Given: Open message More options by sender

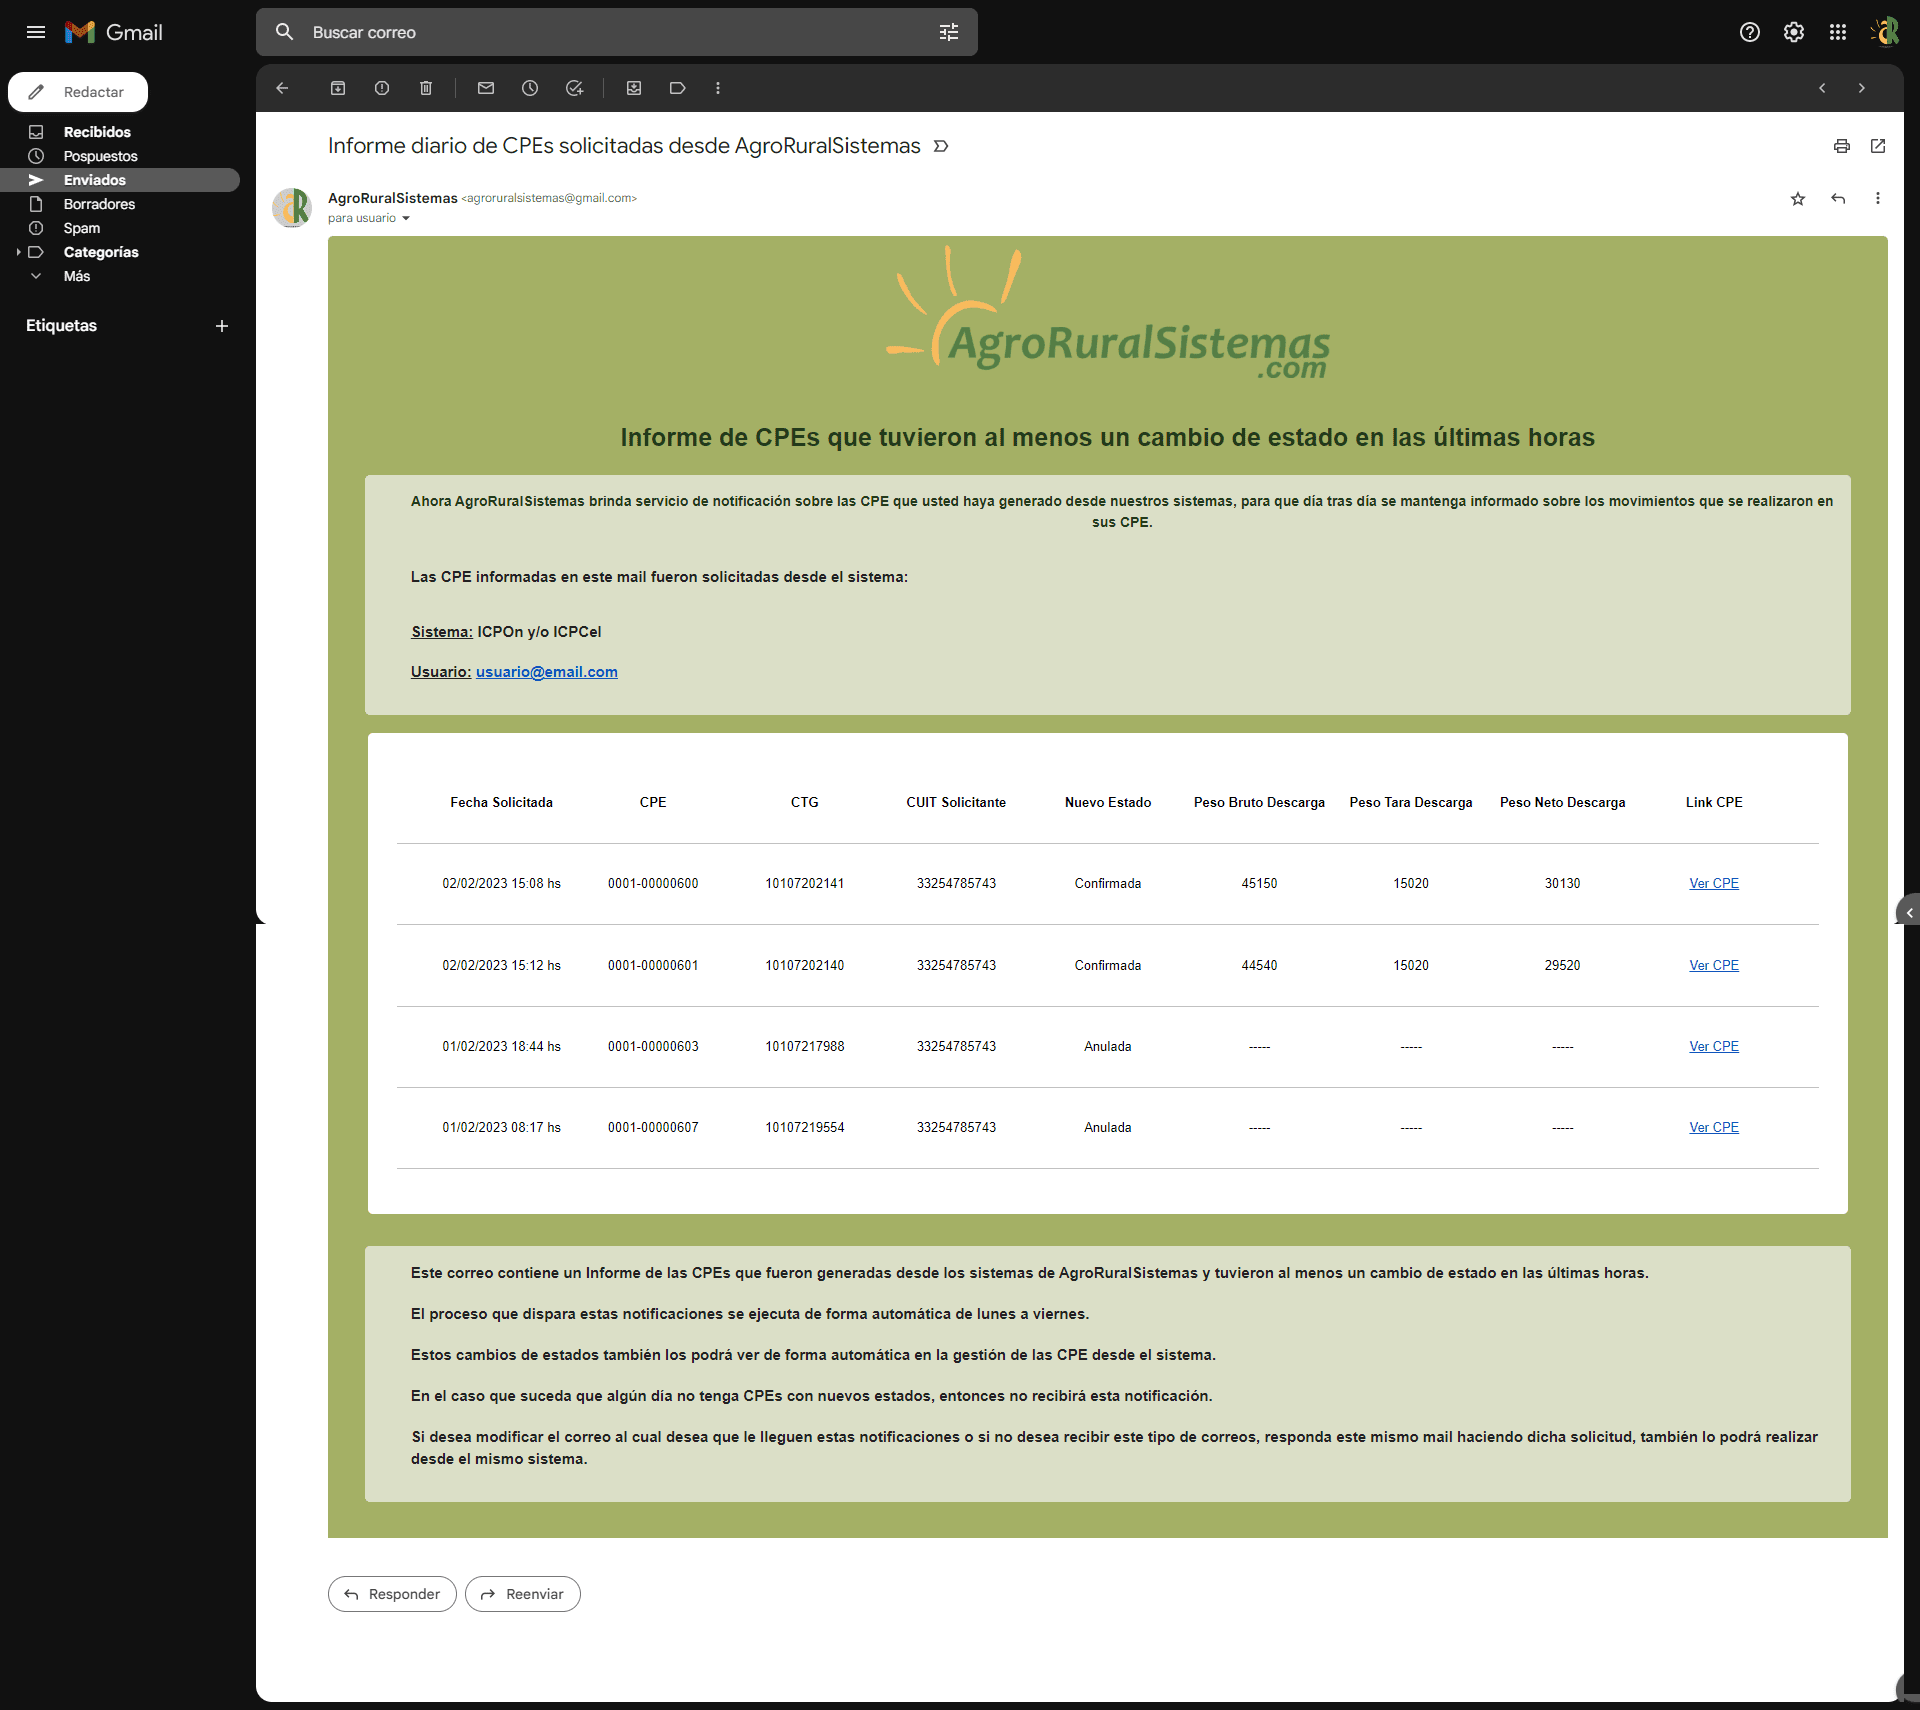Looking at the screenshot, I should click(x=1878, y=198).
